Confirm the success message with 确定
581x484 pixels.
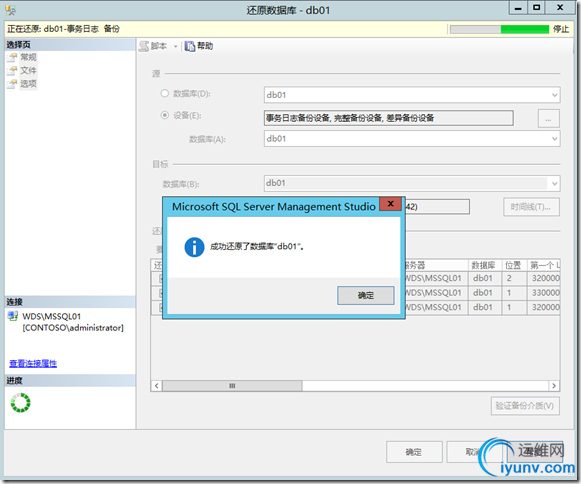click(x=365, y=295)
